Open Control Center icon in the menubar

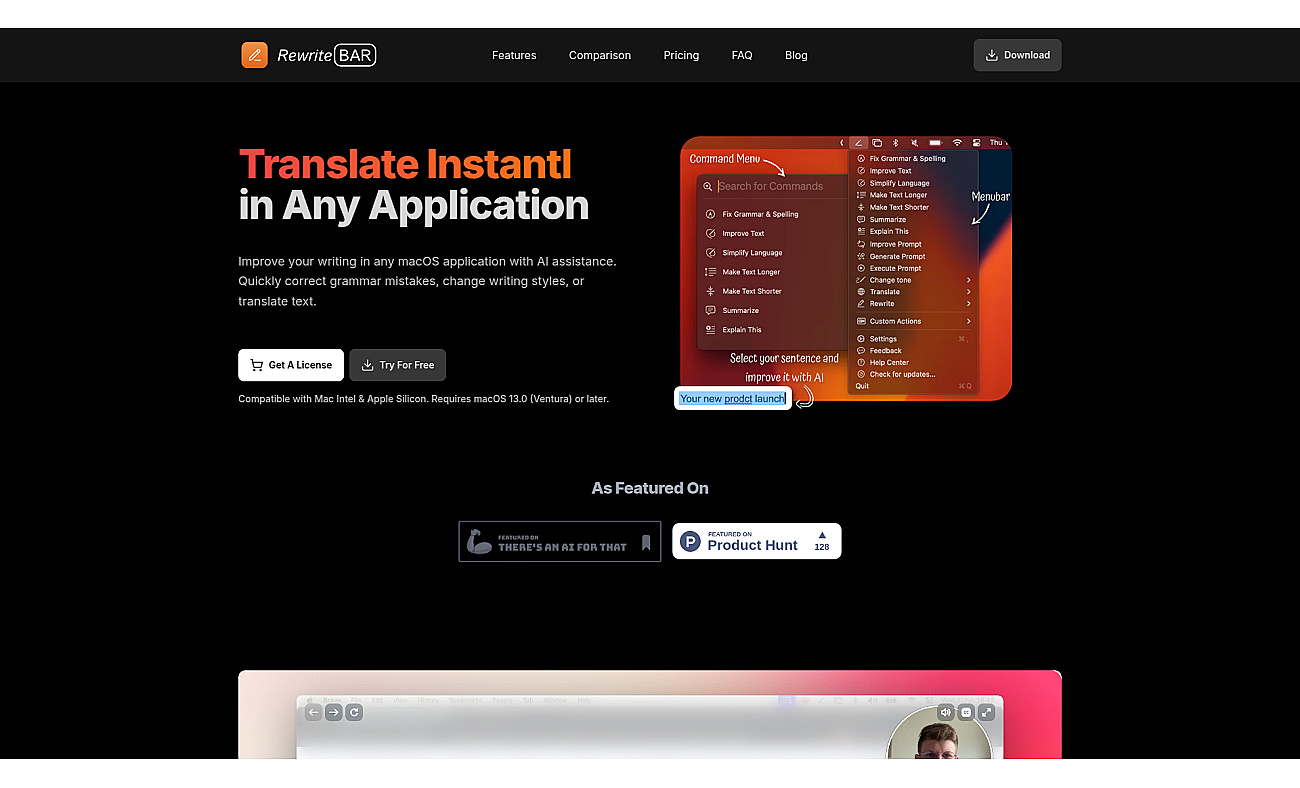[x=976, y=143]
